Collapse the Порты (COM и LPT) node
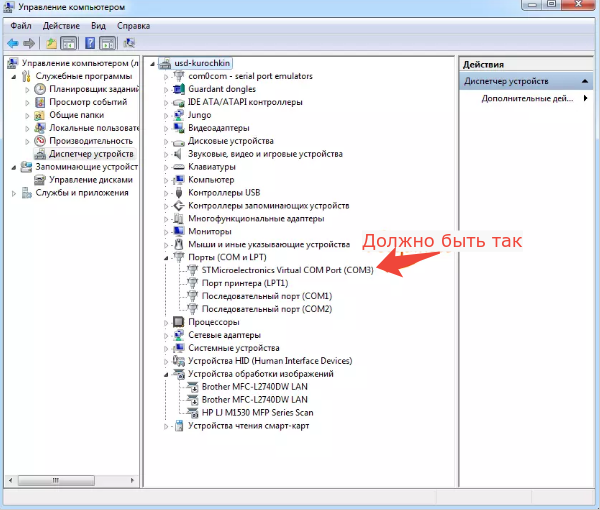The image size is (600, 510). [166, 258]
